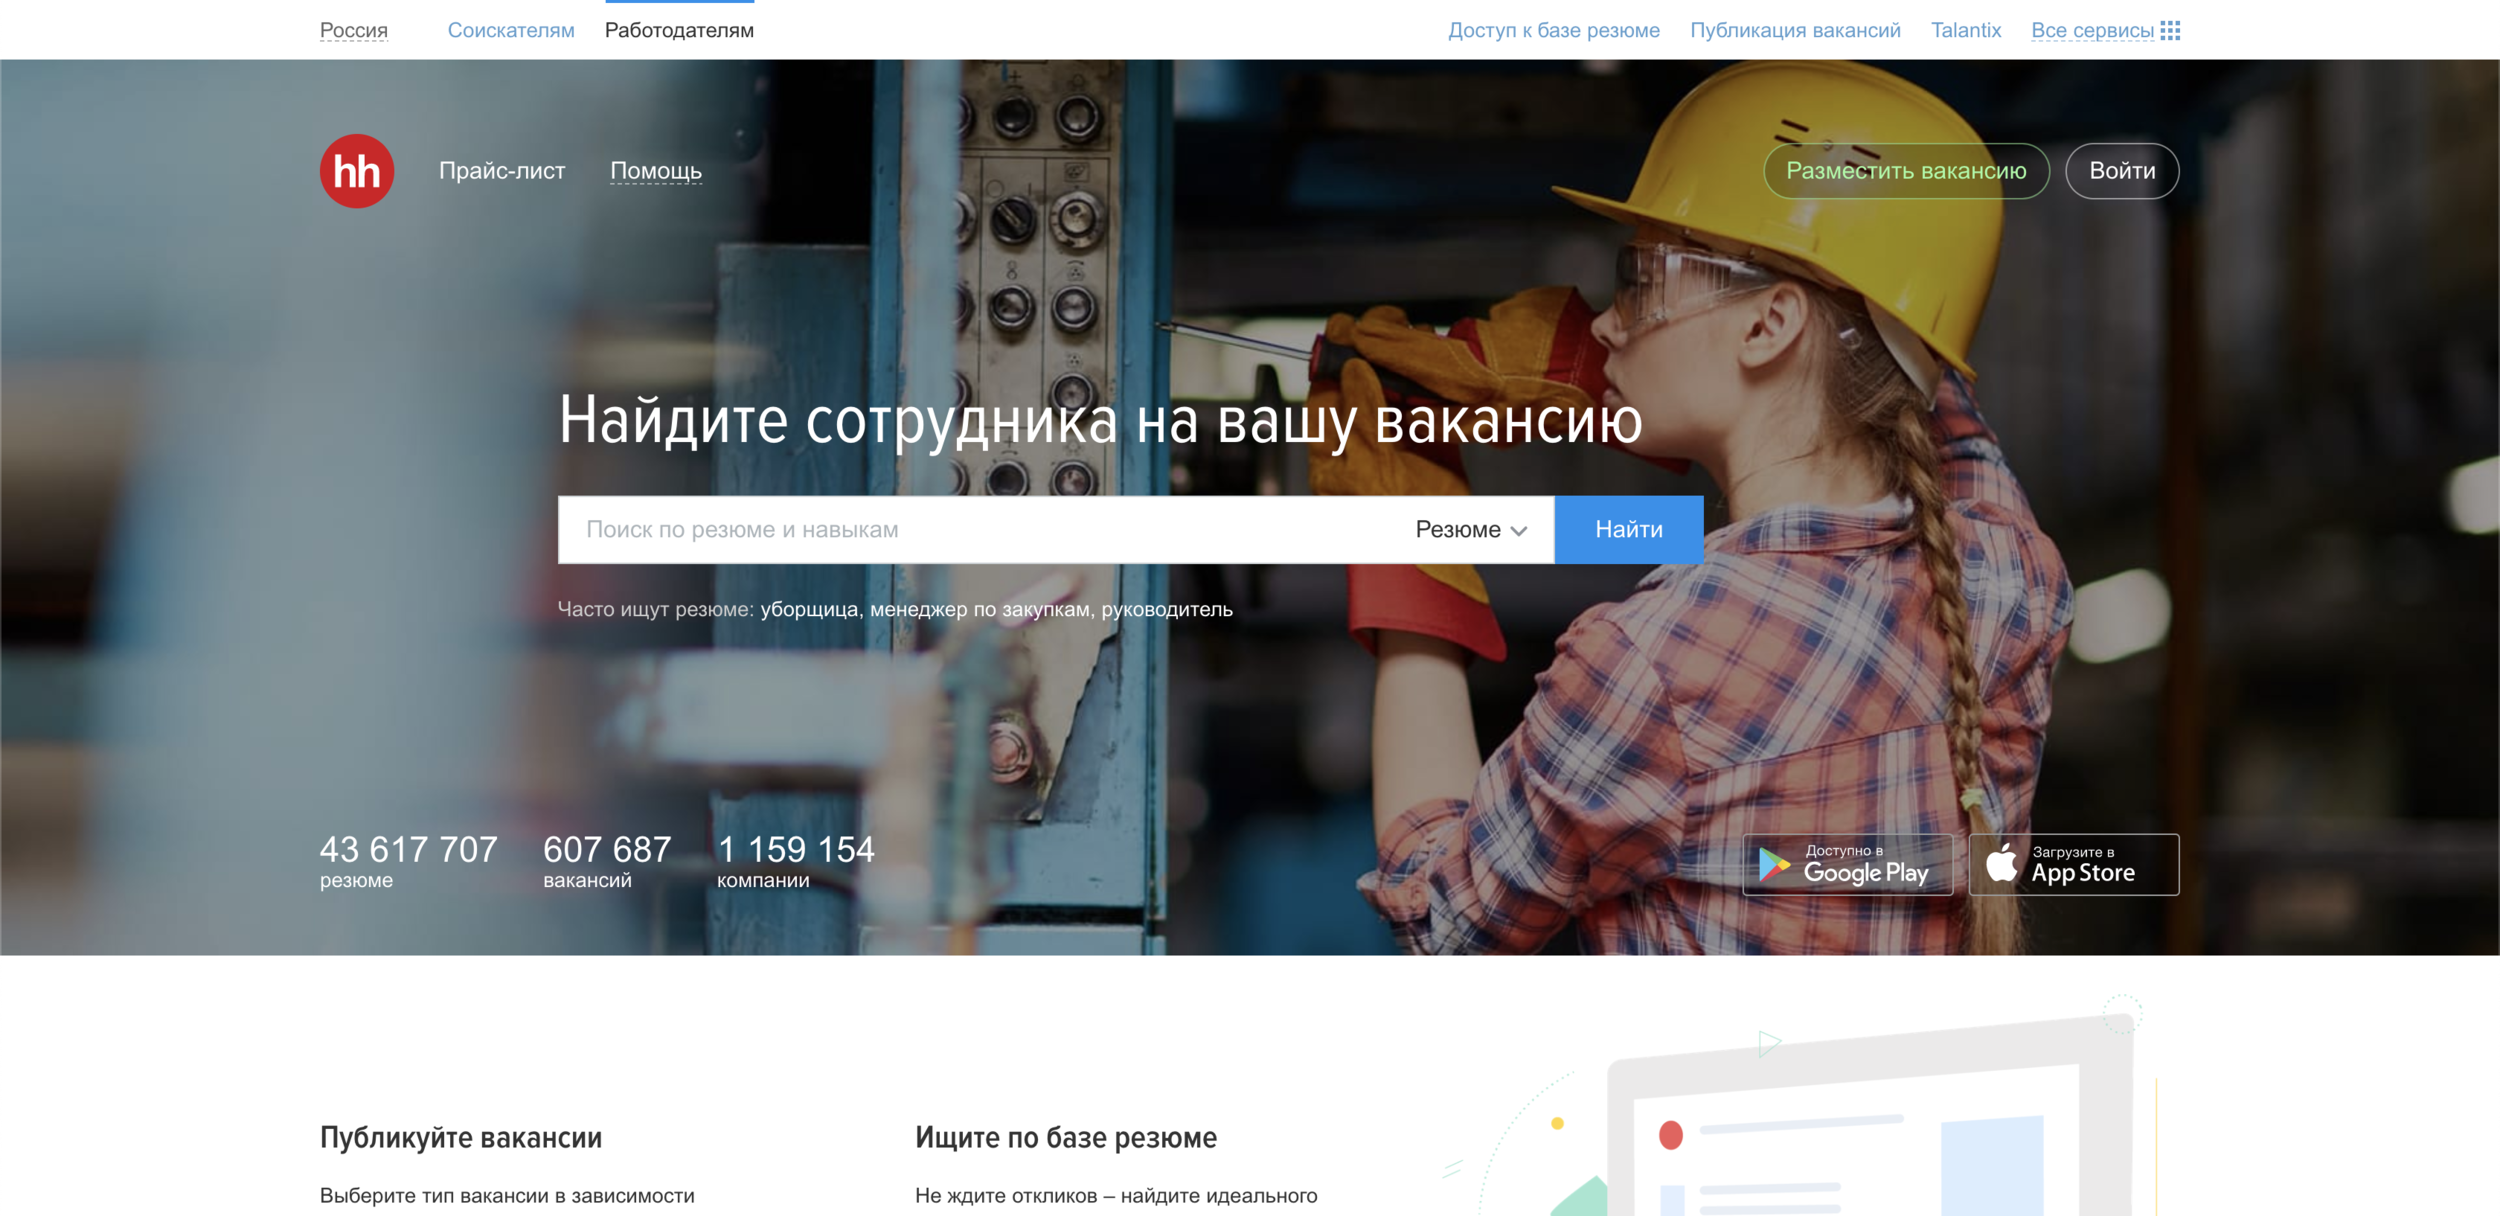Click the Разместить вакансию button
This screenshot has height=1216, width=2500.
click(x=1905, y=171)
